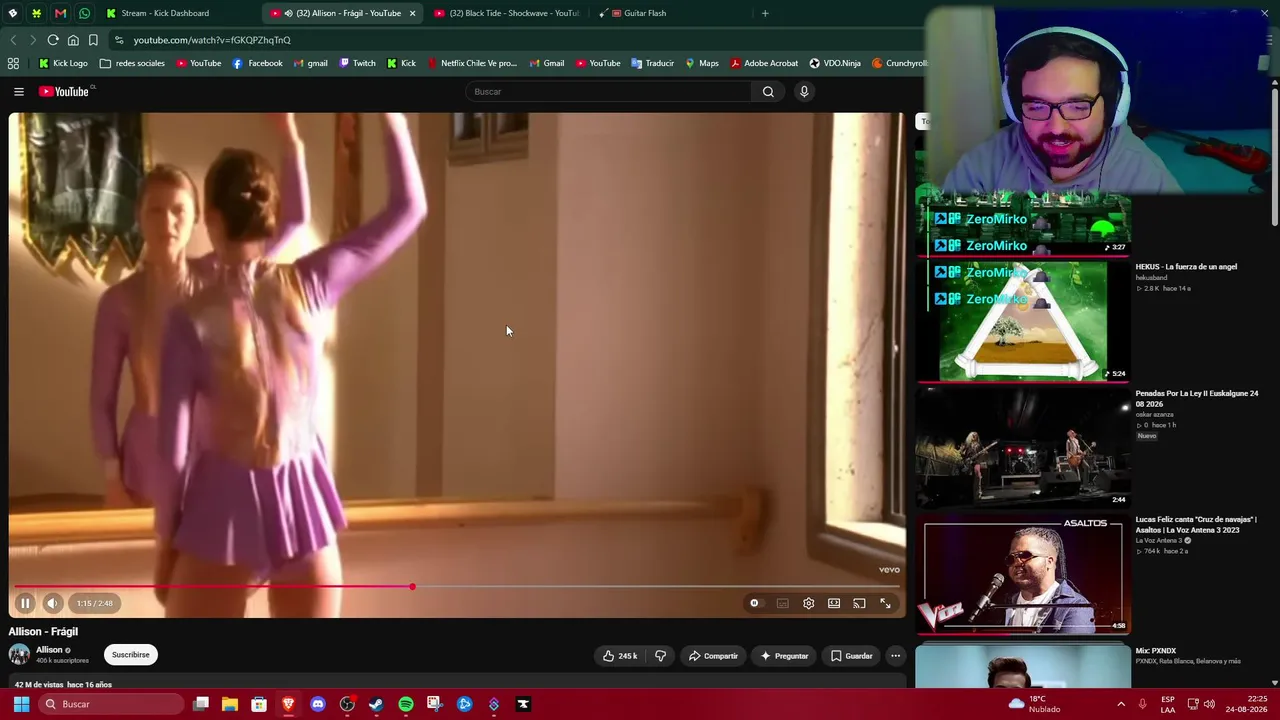Toggle subtitles in the video player
The width and height of the screenshot is (1280, 720).
click(782, 603)
